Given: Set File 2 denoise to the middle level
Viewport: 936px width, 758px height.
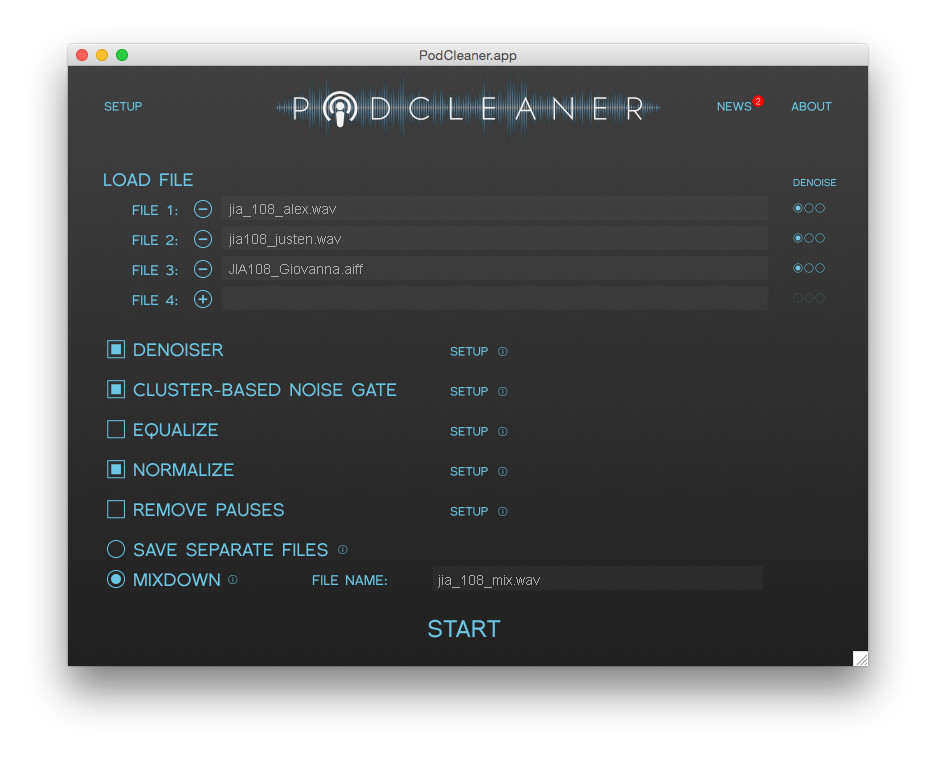Looking at the screenshot, I should tap(809, 238).
